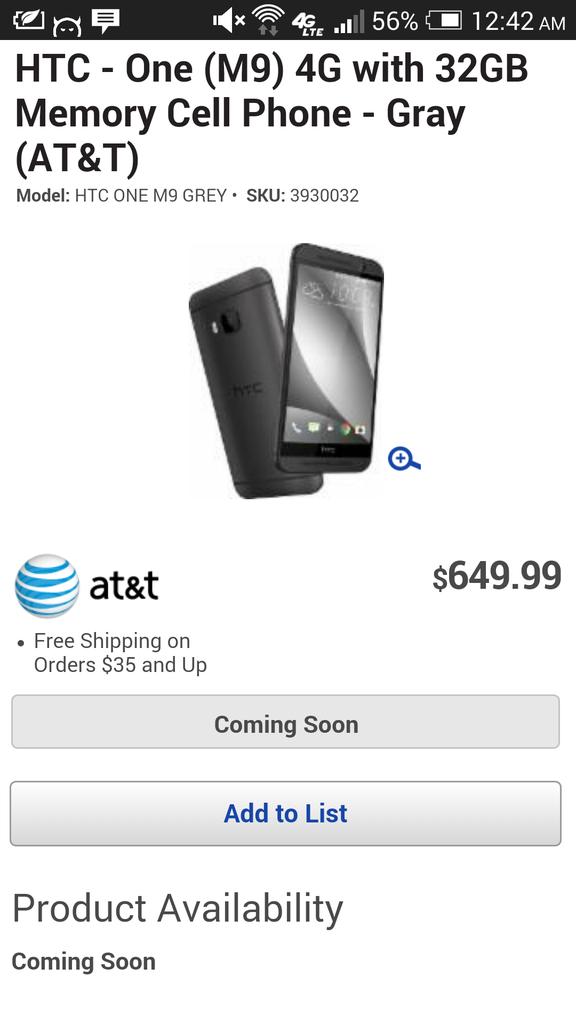Tap the product title HTC One (M9)
Screen dimensions: 576x1024
272,113
